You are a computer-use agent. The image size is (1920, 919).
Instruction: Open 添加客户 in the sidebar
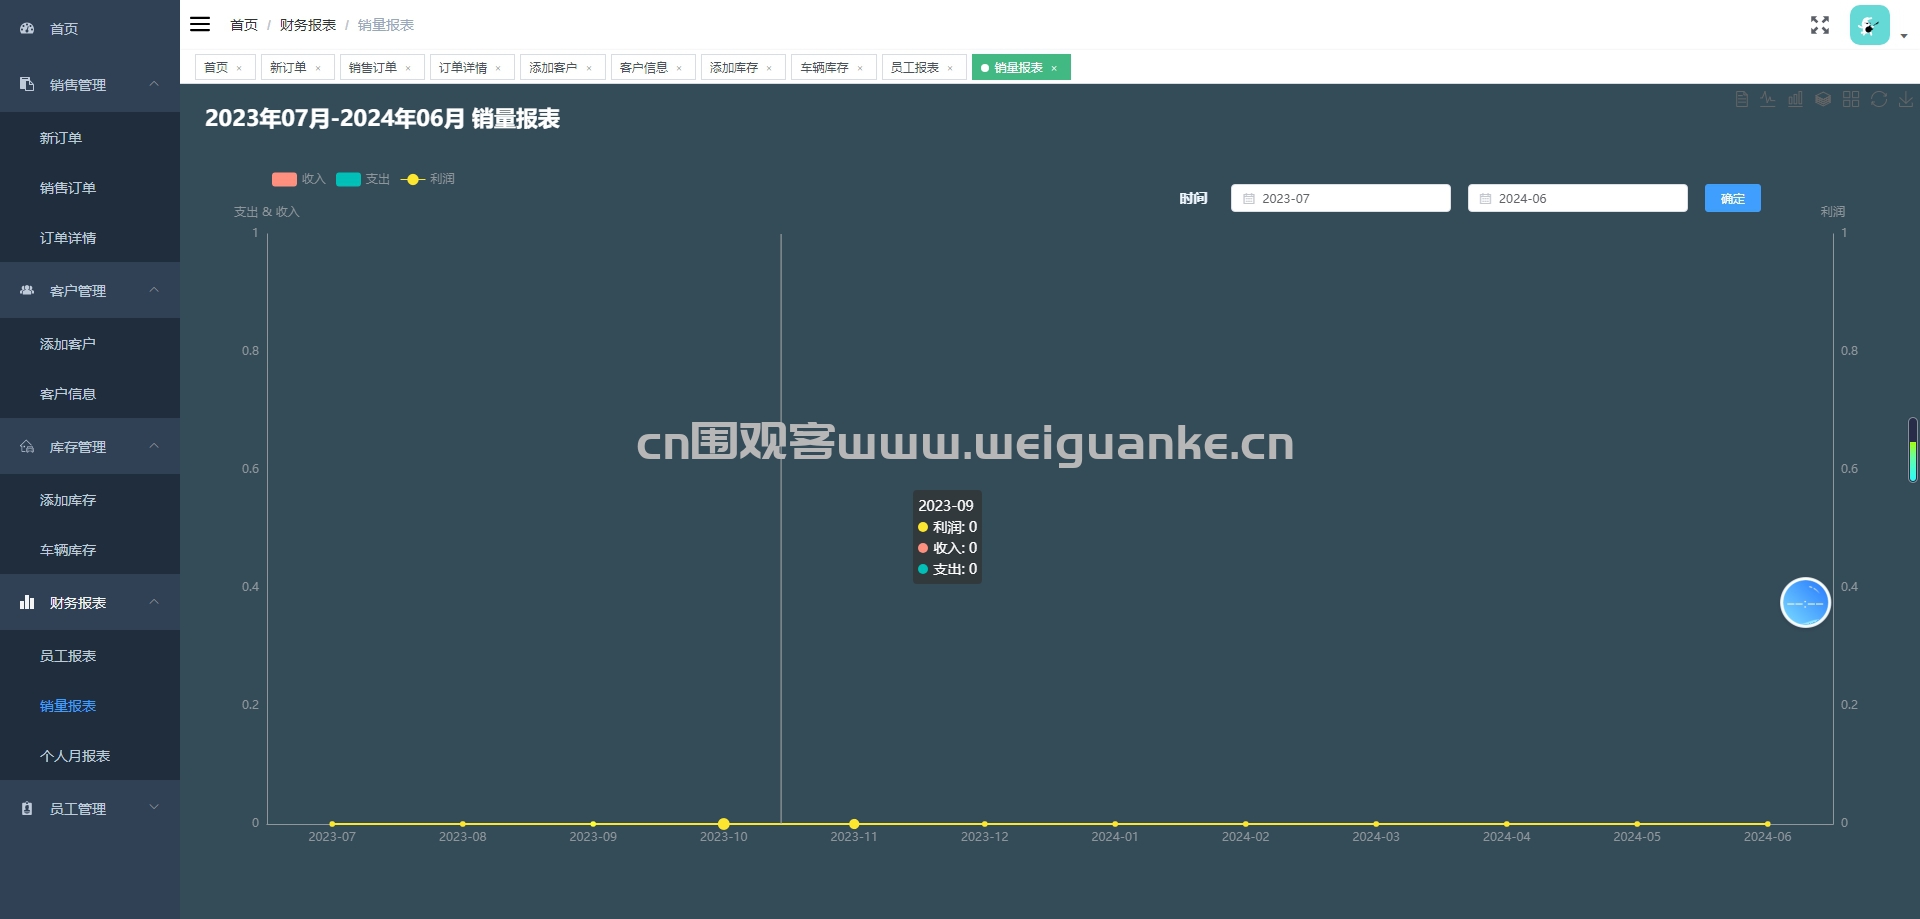coord(90,344)
